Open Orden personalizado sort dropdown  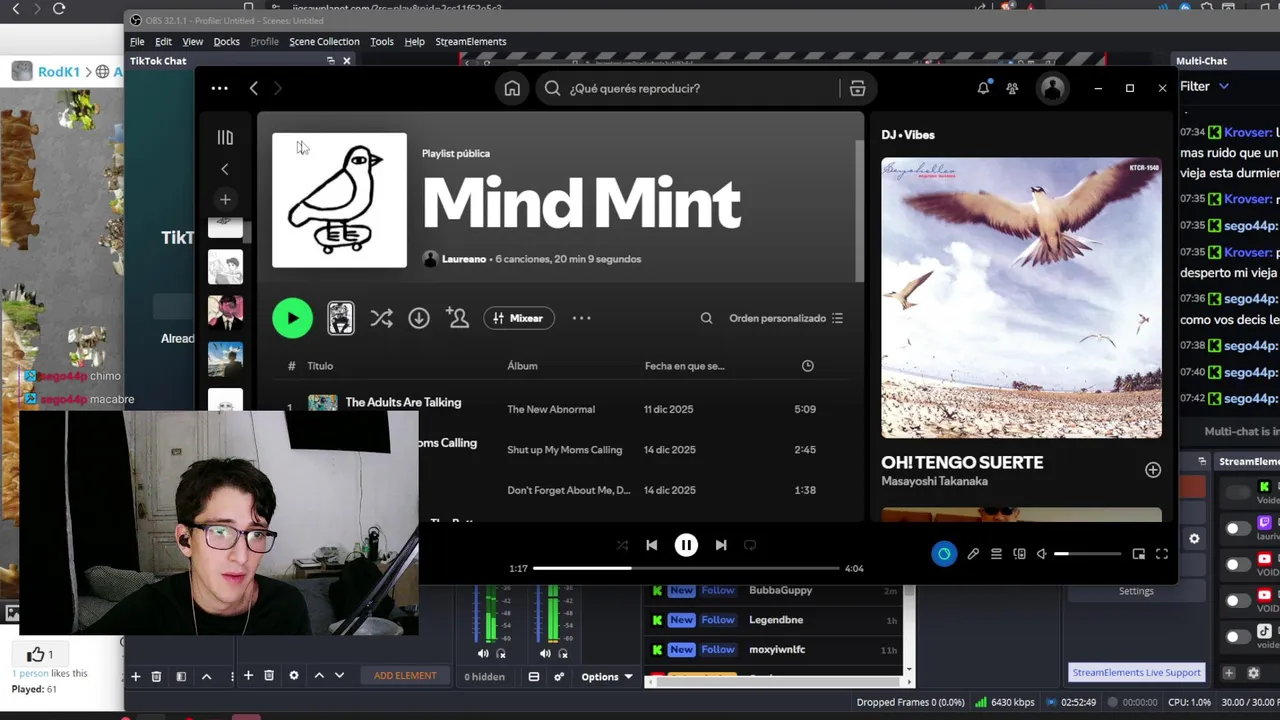(786, 318)
